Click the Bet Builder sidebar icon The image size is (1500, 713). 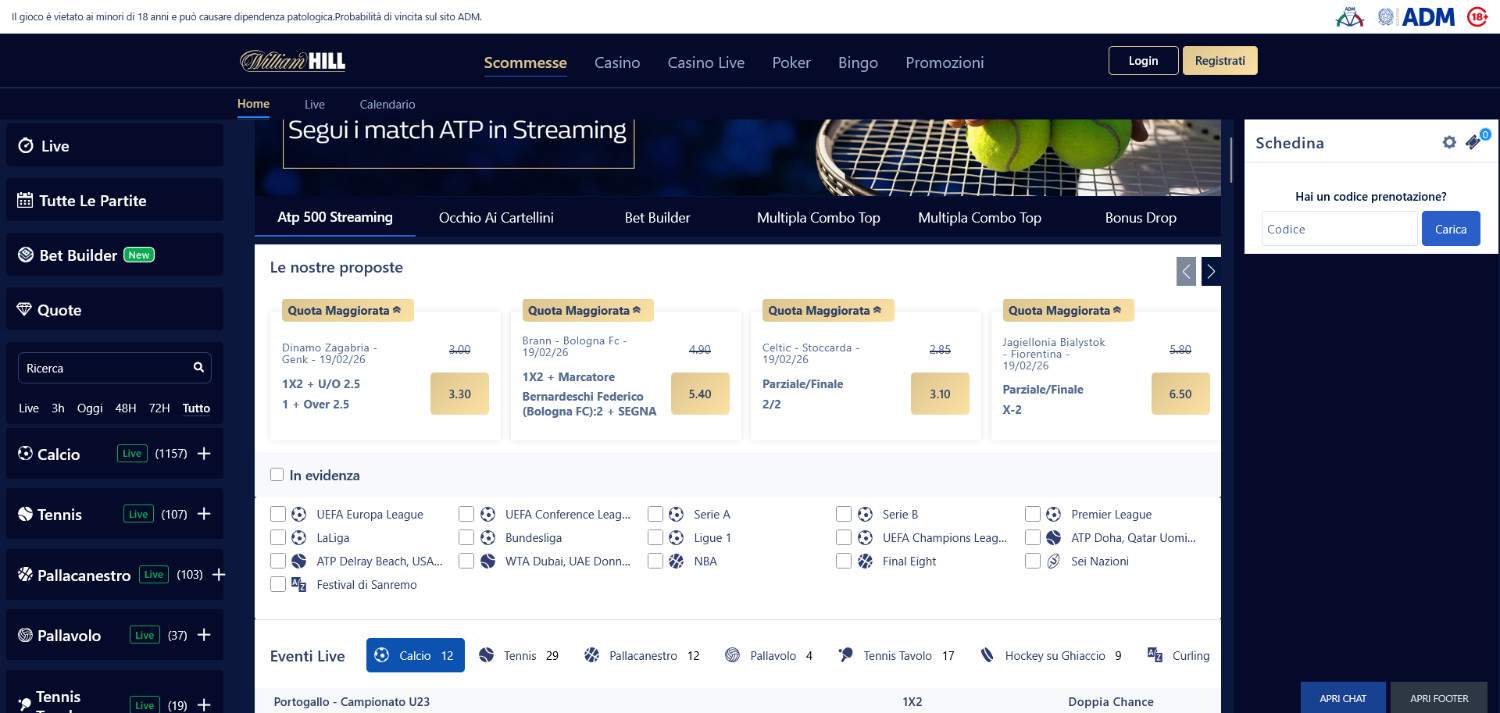tap(27, 255)
